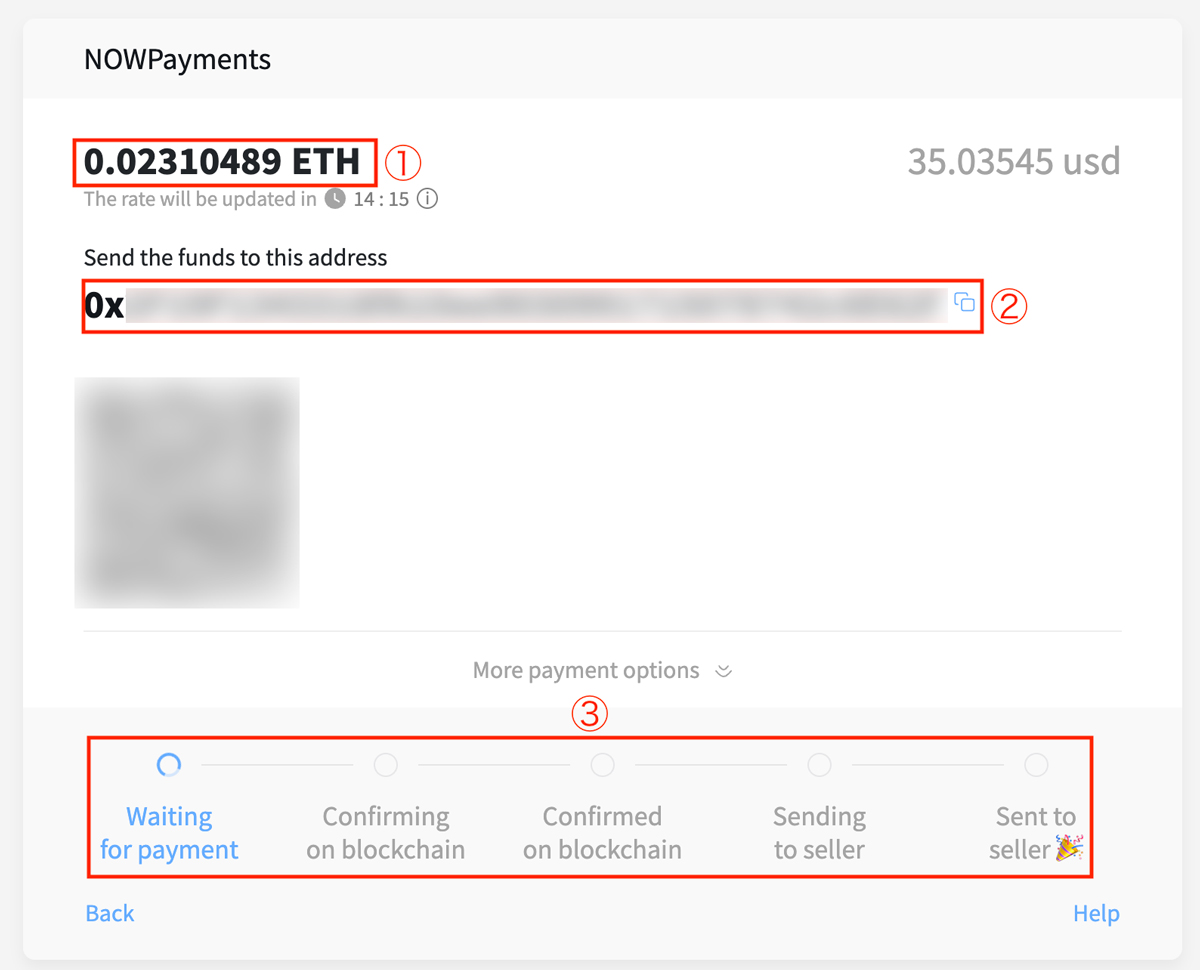Click the NOWPayments header title
1200x970 pixels.
tap(177, 59)
